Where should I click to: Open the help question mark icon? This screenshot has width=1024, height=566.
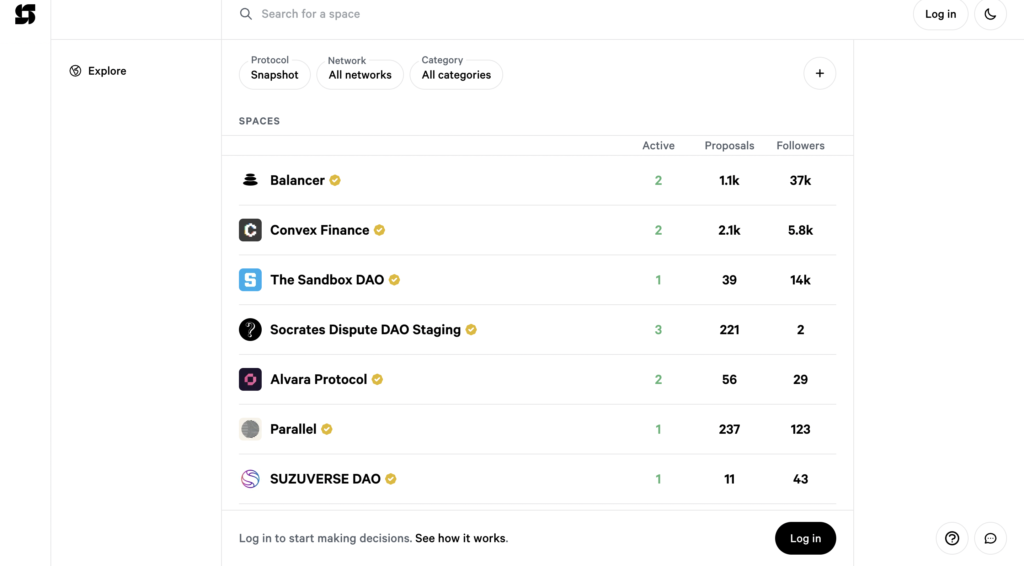click(x=952, y=538)
